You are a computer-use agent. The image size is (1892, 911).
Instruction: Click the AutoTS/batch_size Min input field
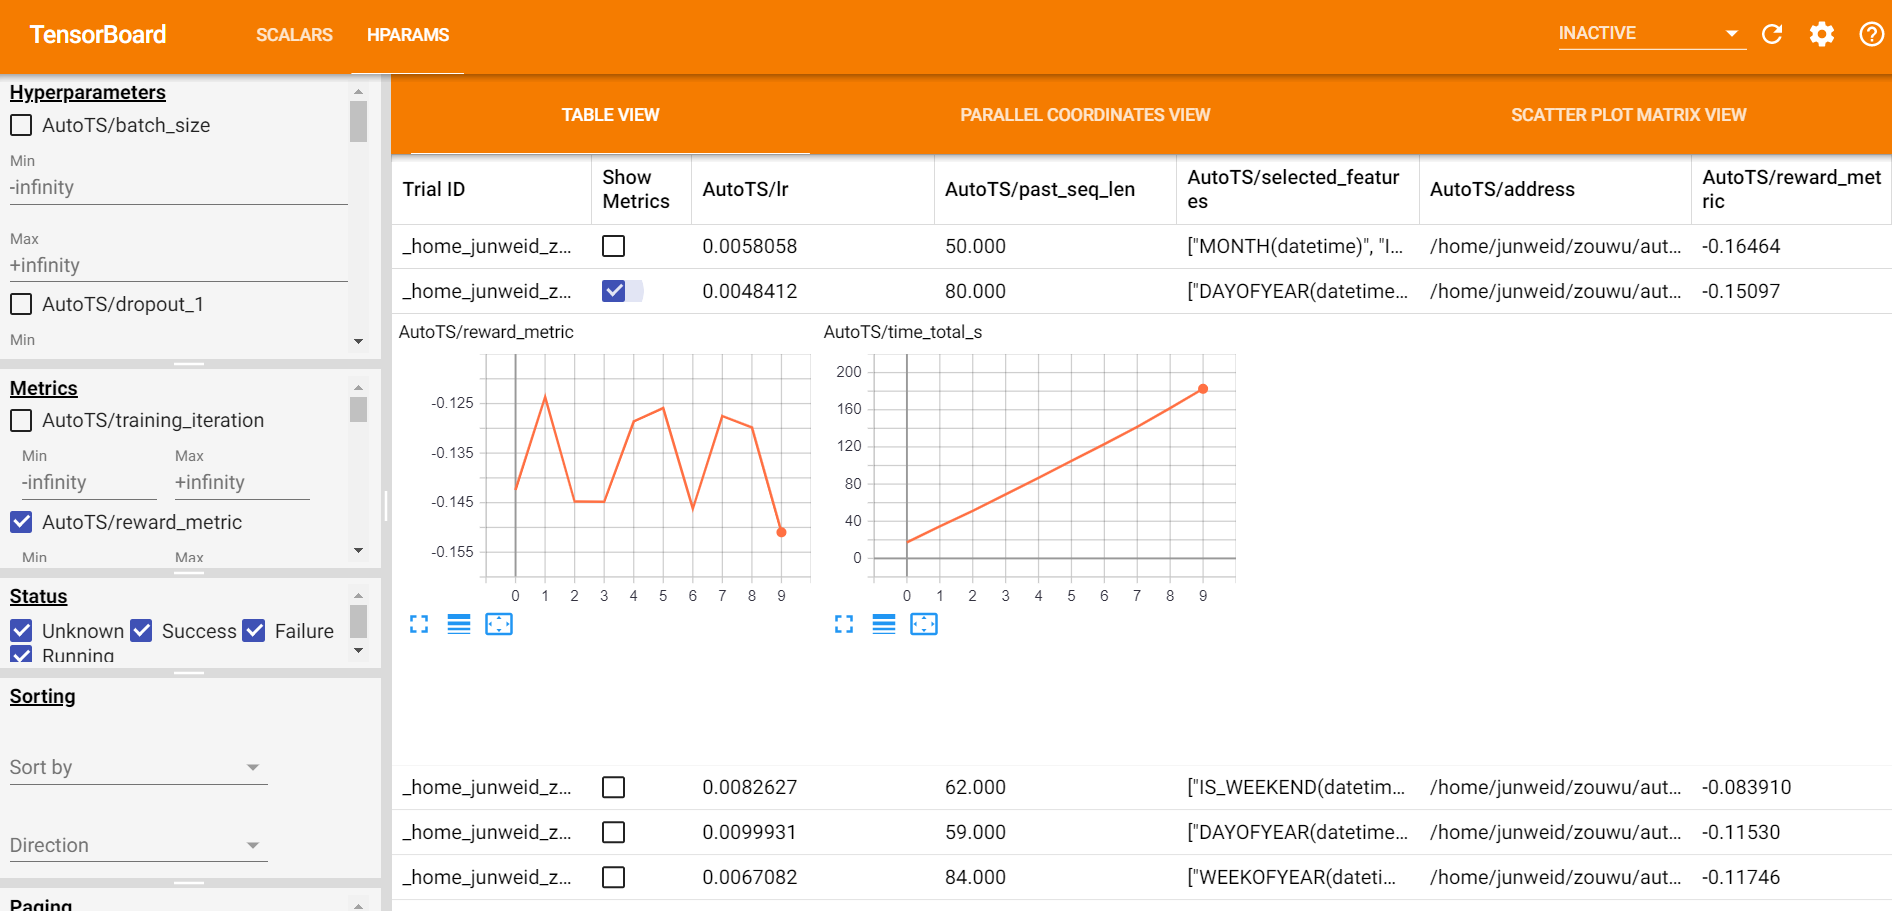pos(178,188)
